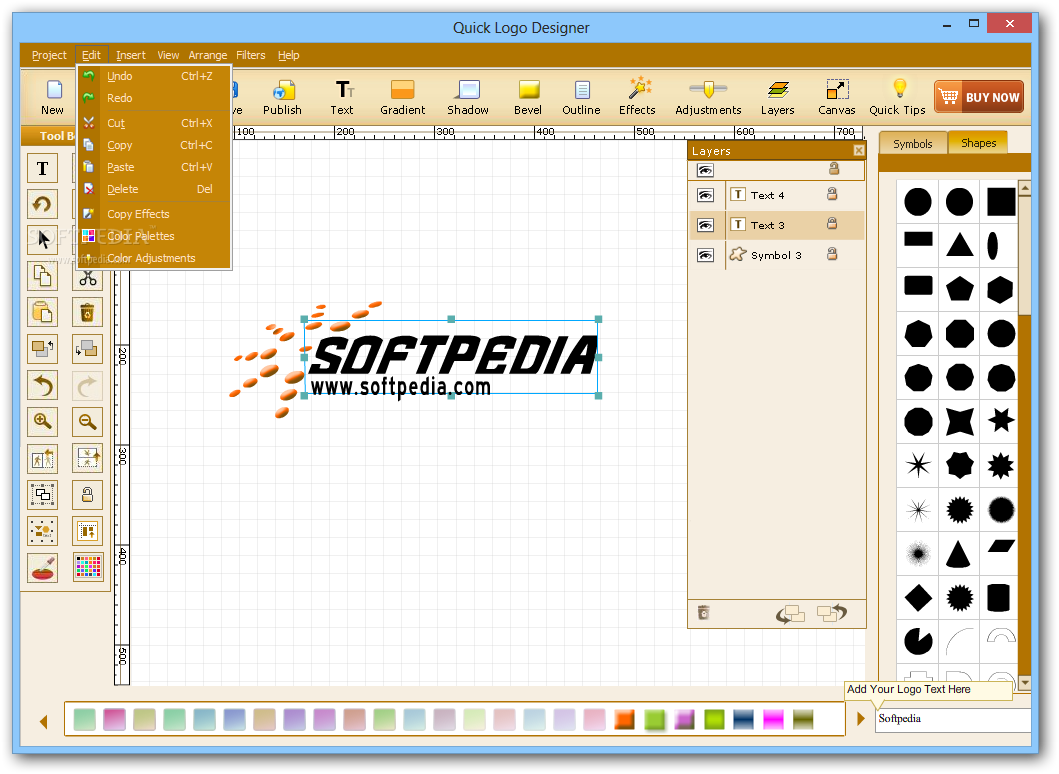The width and height of the screenshot is (1059, 774).
Task: Open Quick Tips lightbulb
Action: point(898,97)
